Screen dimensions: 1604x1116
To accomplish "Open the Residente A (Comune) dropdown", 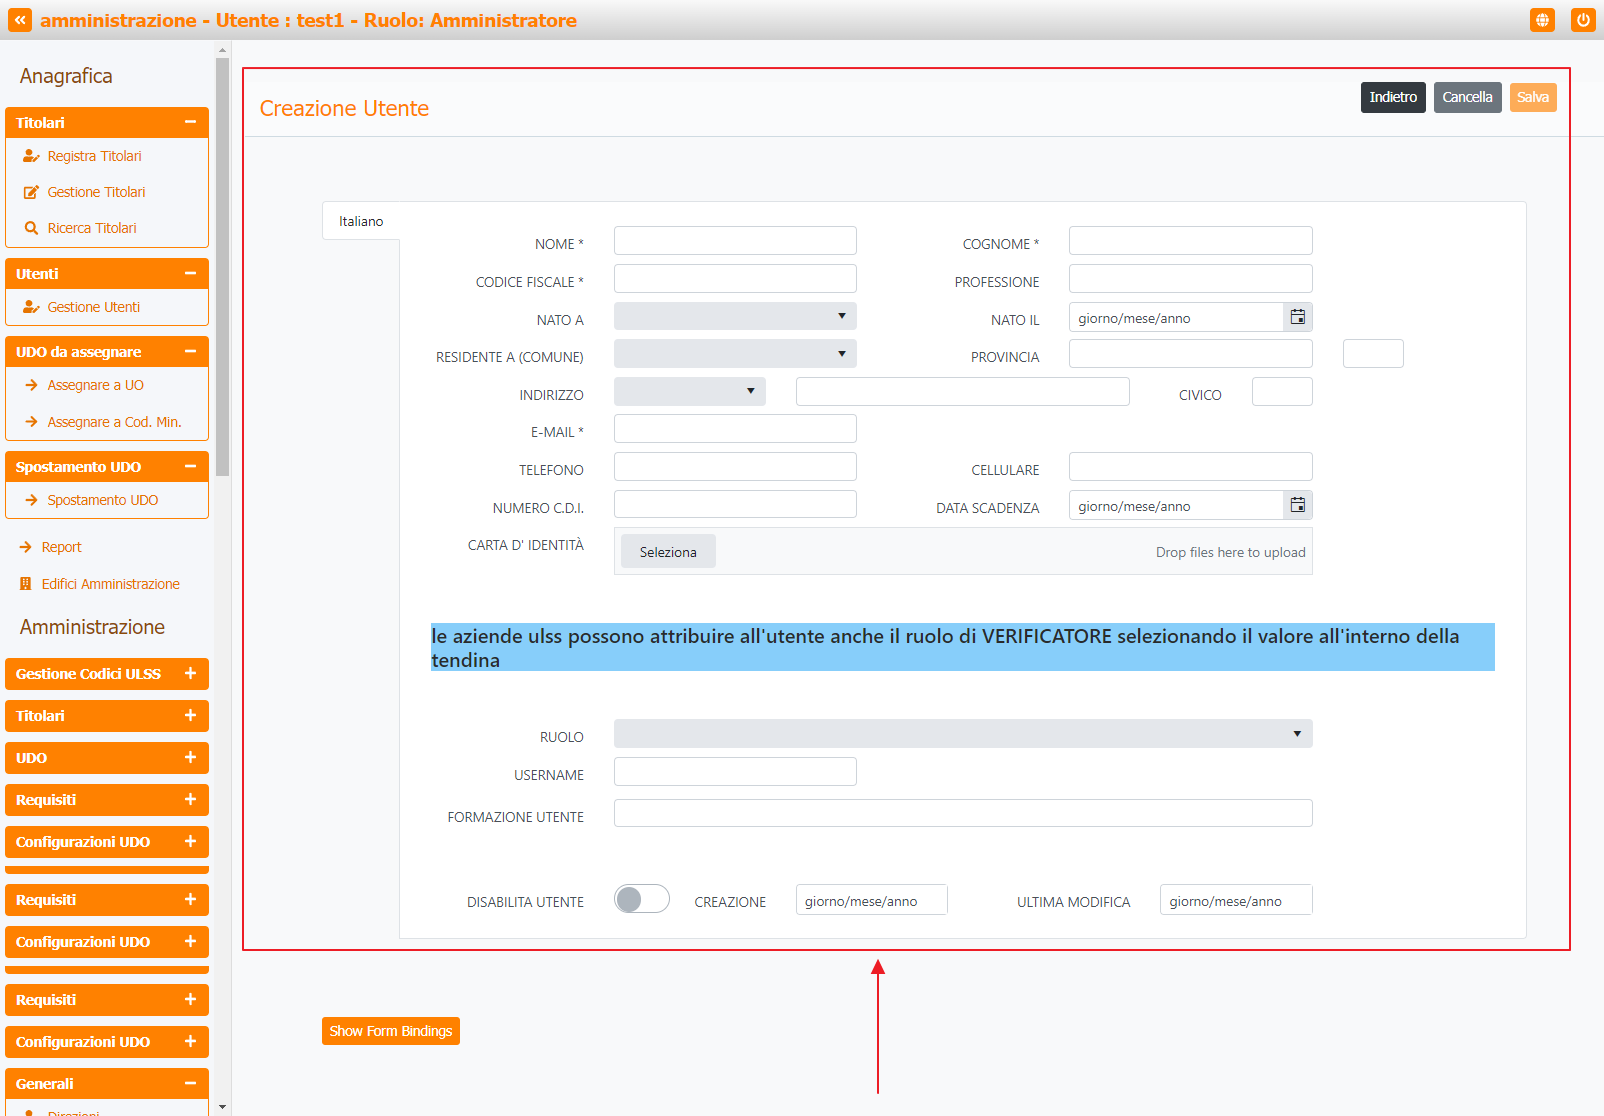I will [735, 354].
